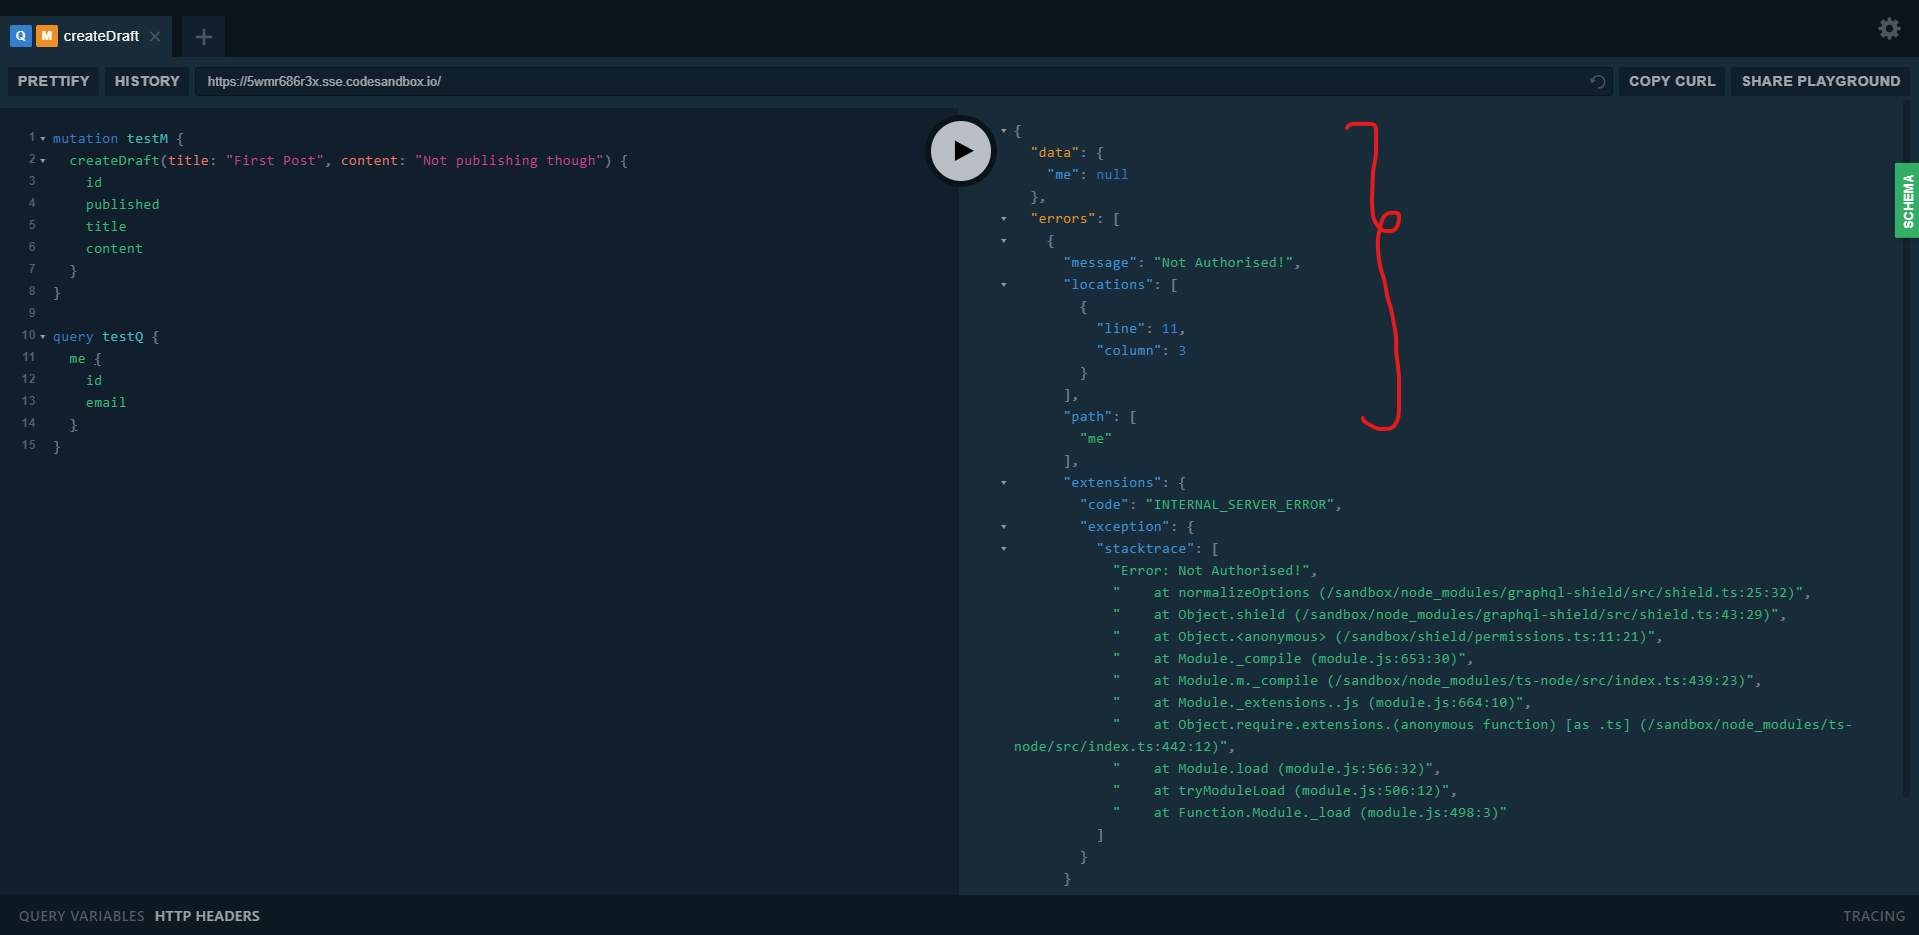Collapse the "exception" object arrow
The image size is (1919, 935).
tap(1004, 527)
